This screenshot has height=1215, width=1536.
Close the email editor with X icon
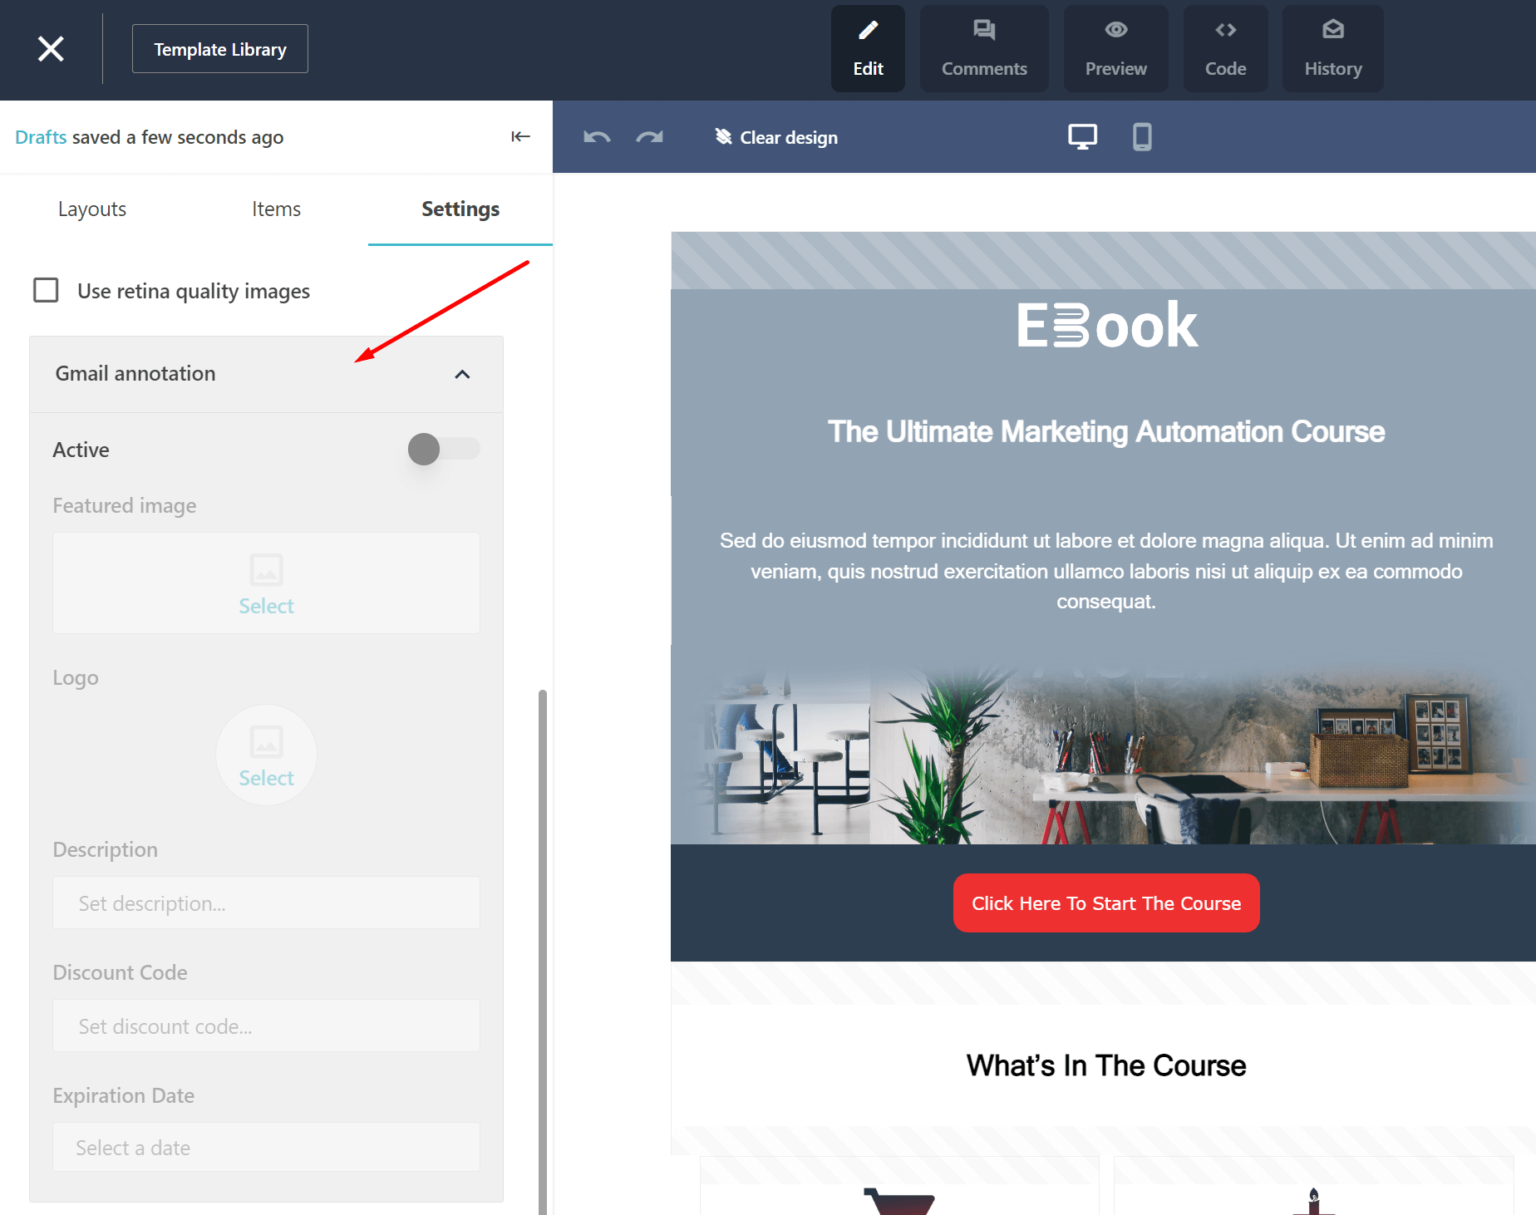(x=51, y=49)
